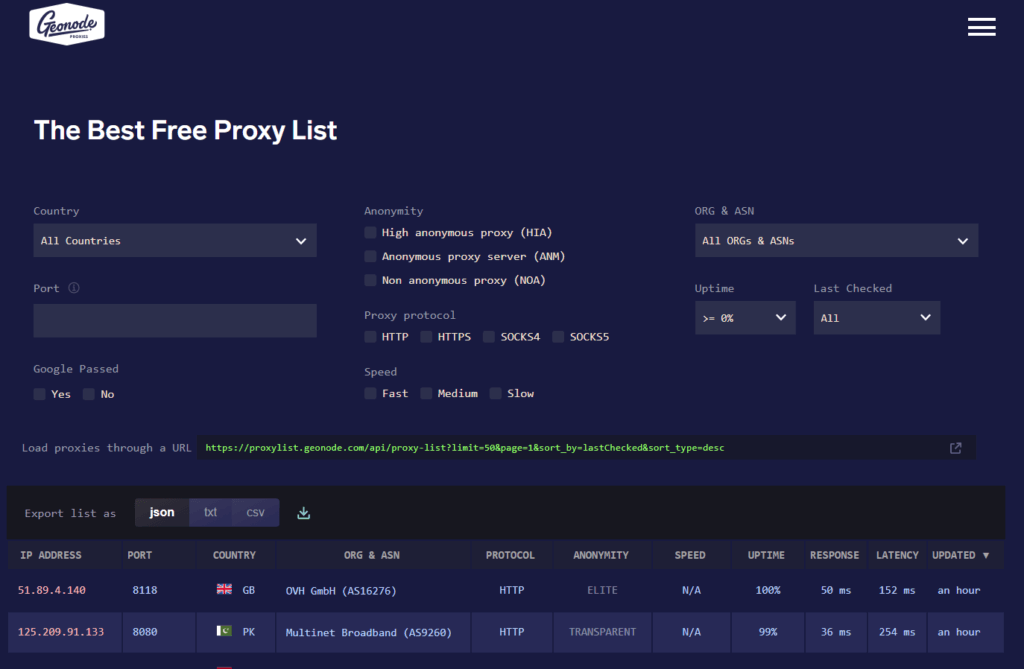Click the proxy list API URL
This screenshot has width=1024, height=669.
464,448
